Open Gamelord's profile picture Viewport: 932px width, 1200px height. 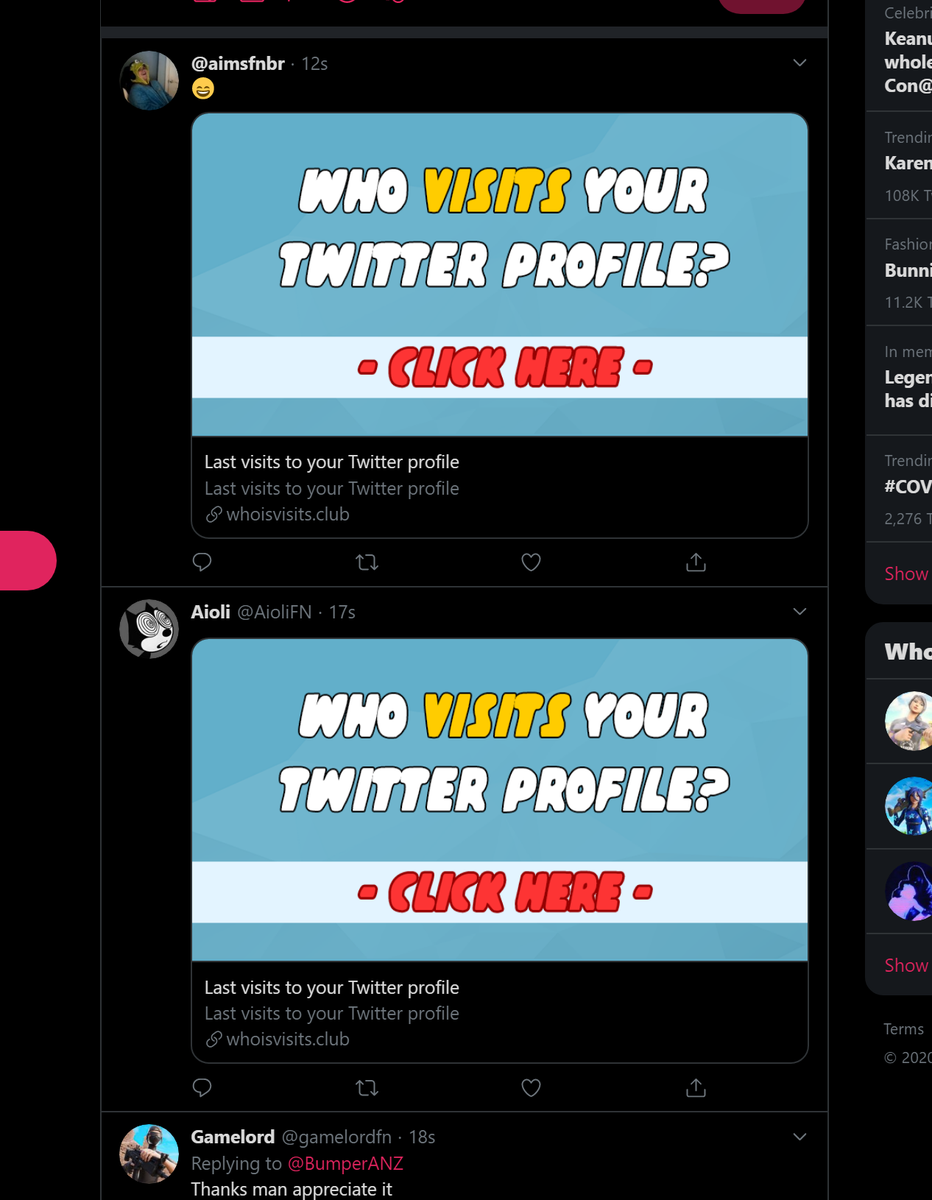pyautogui.click(x=149, y=1153)
